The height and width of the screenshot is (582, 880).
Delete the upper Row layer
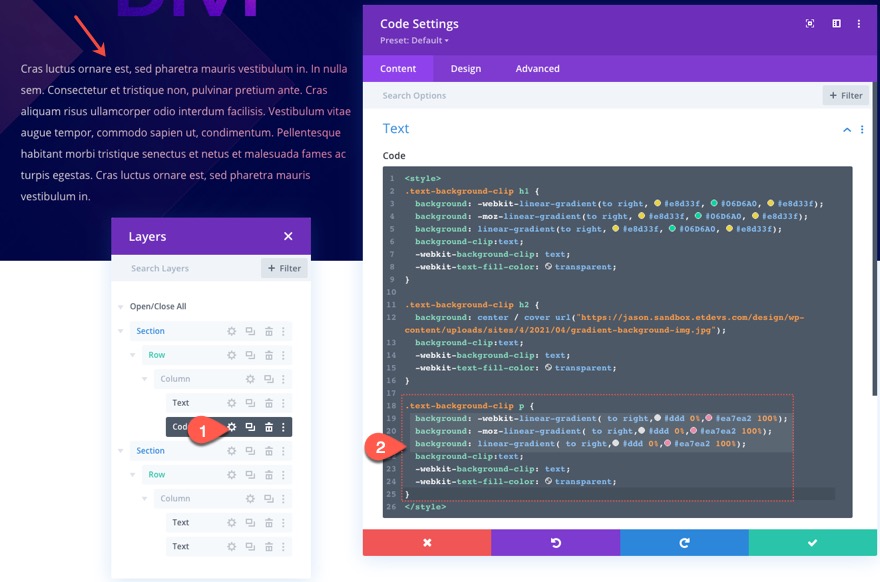[x=269, y=355]
